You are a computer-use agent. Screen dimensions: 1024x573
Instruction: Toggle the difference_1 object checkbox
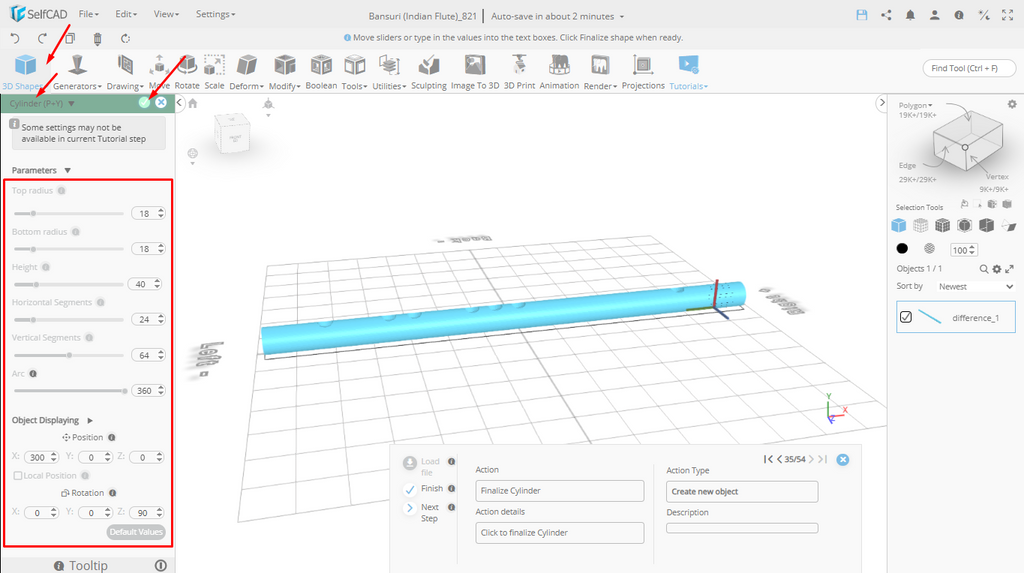click(906, 317)
